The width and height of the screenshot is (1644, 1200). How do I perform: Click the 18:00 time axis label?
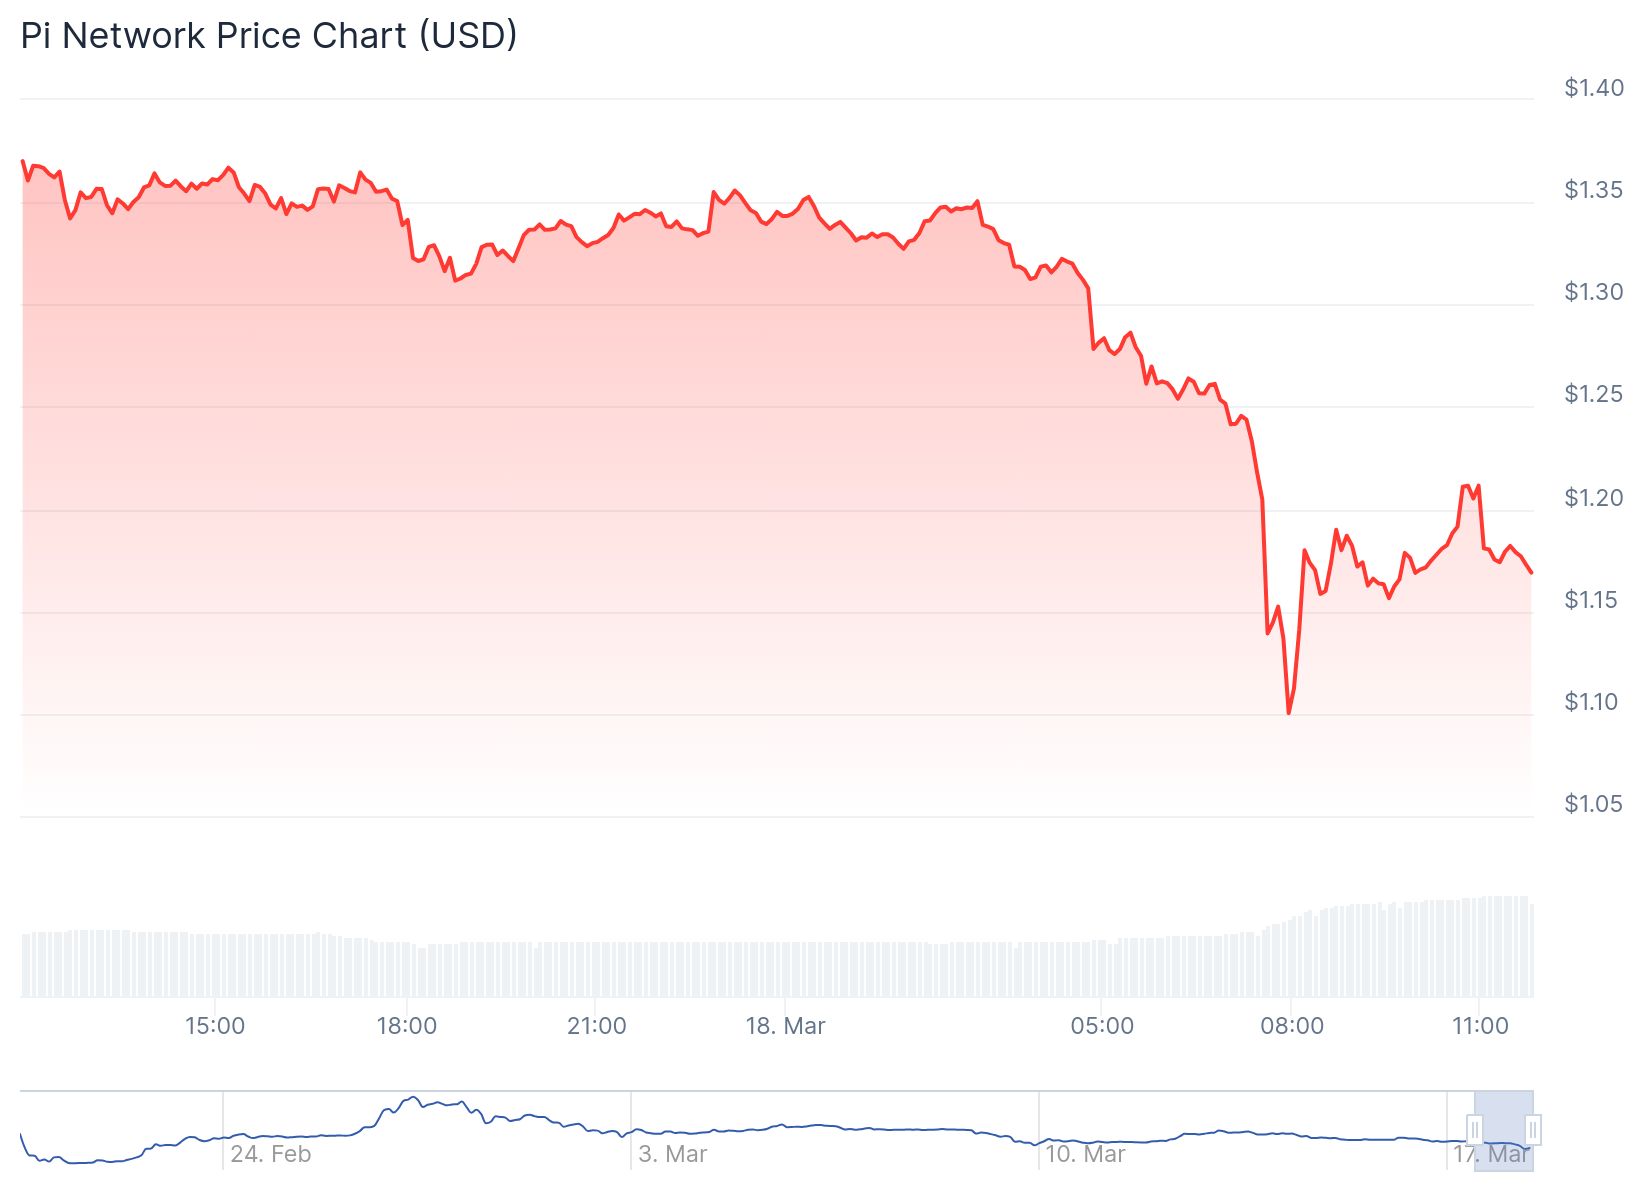pos(406,1026)
